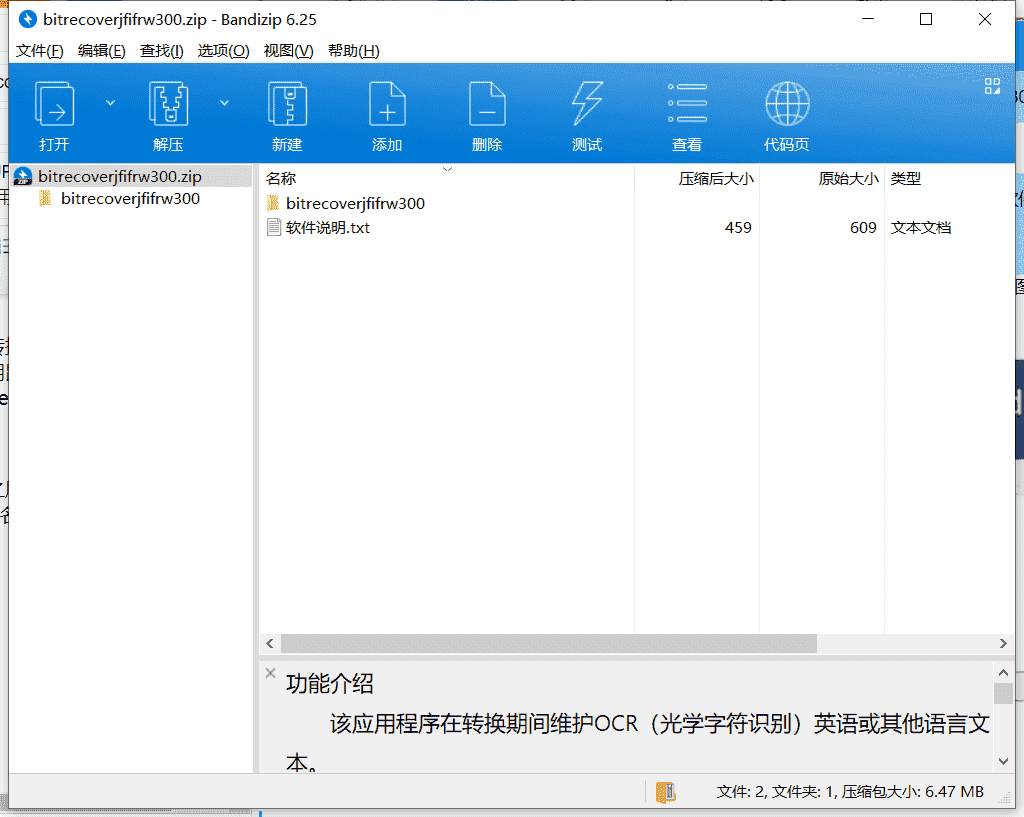Click the horizontal scrollbar right arrow
This screenshot has width=1024, height=817.
pos(1003,643)
